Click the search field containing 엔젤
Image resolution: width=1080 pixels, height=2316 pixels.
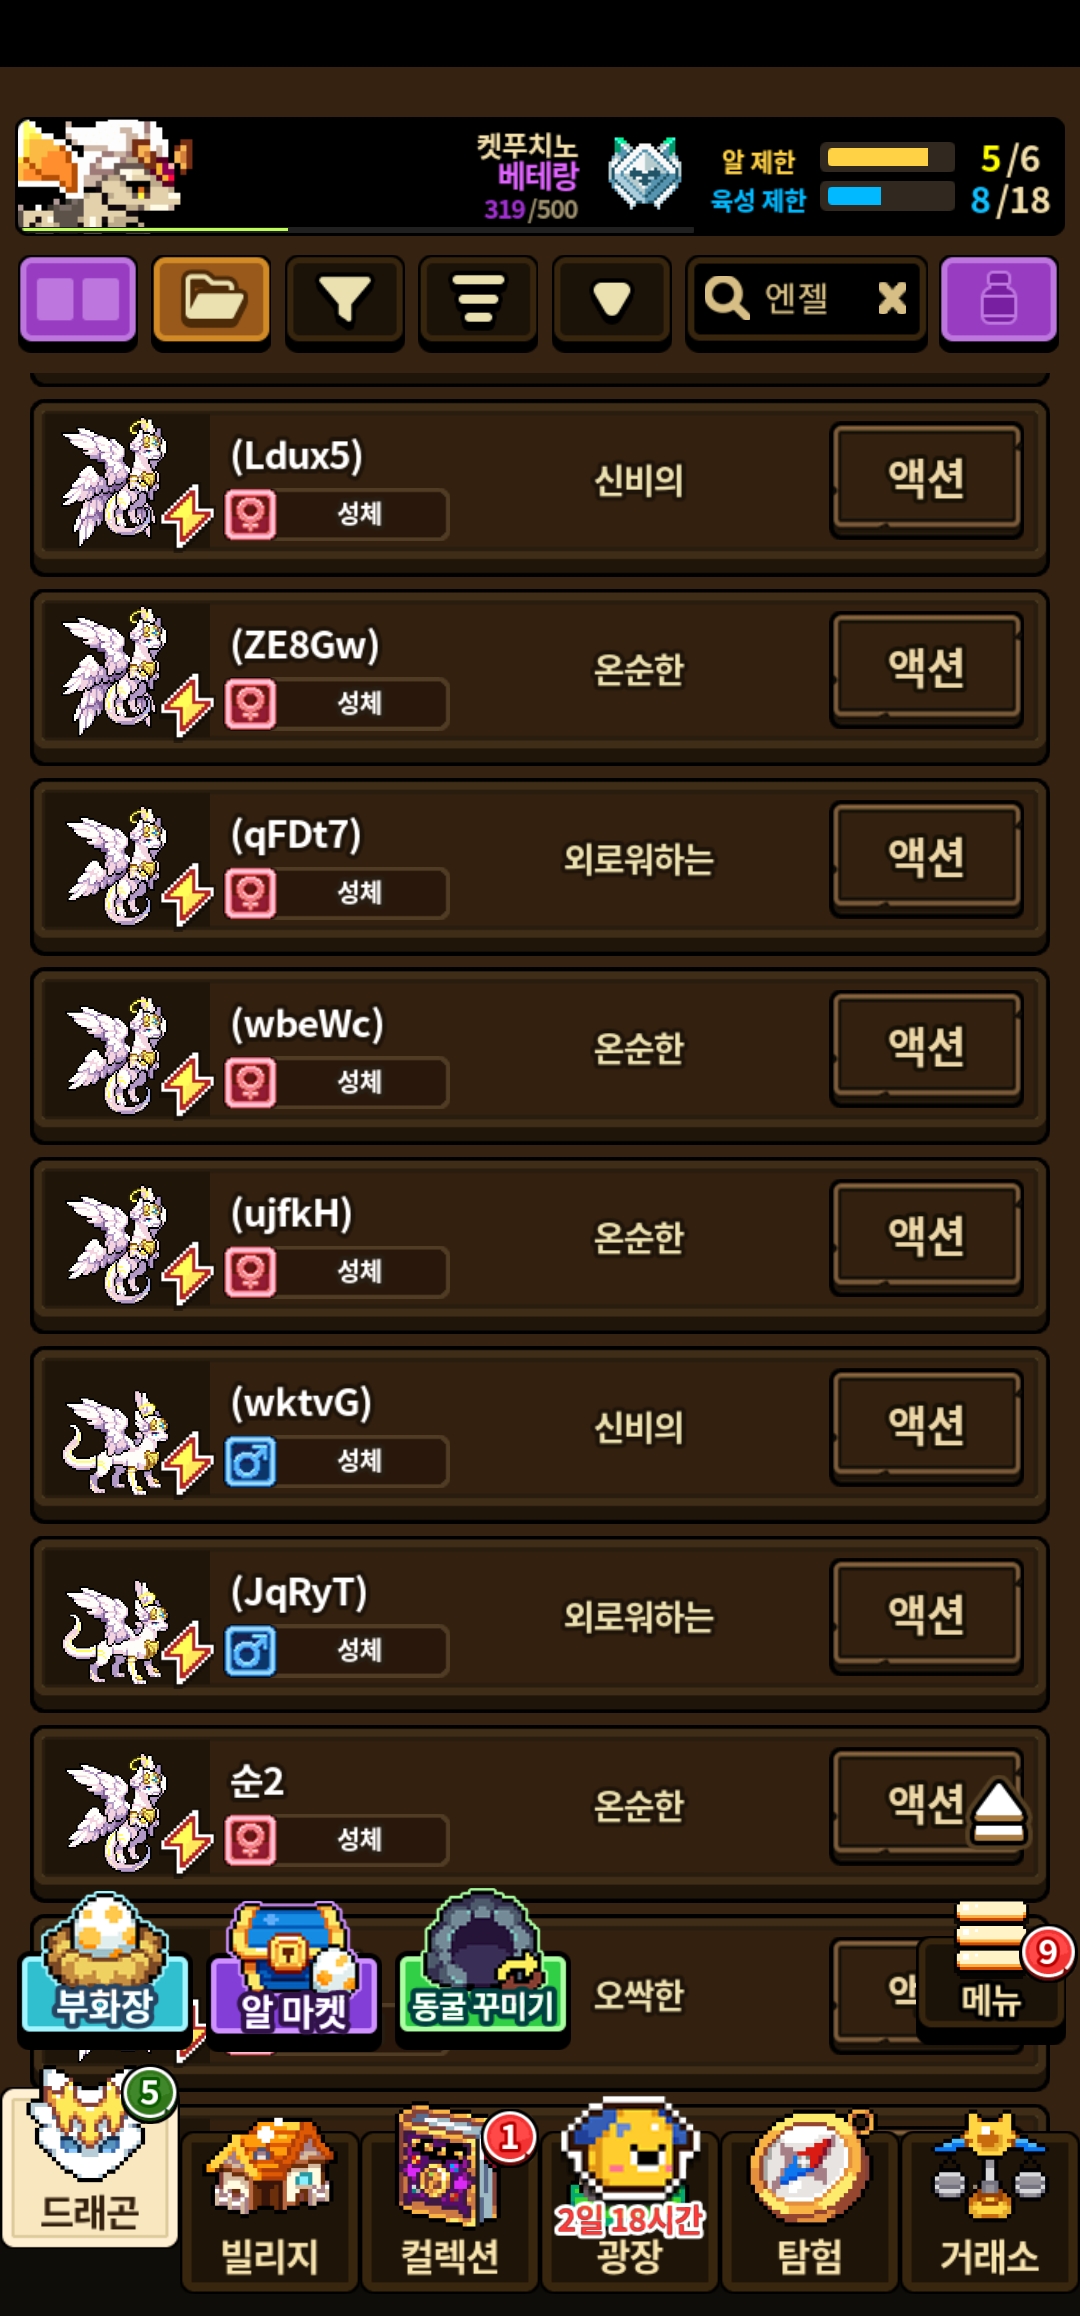click(806, 300)
